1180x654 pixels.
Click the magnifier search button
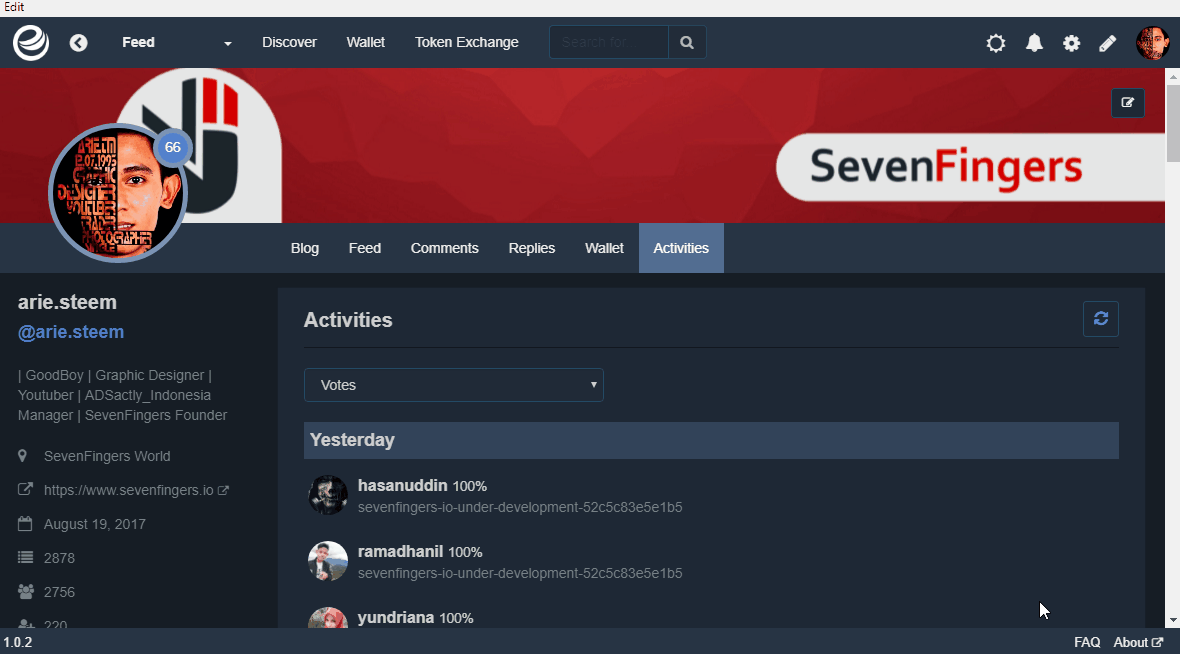click(x=687, y=42)
